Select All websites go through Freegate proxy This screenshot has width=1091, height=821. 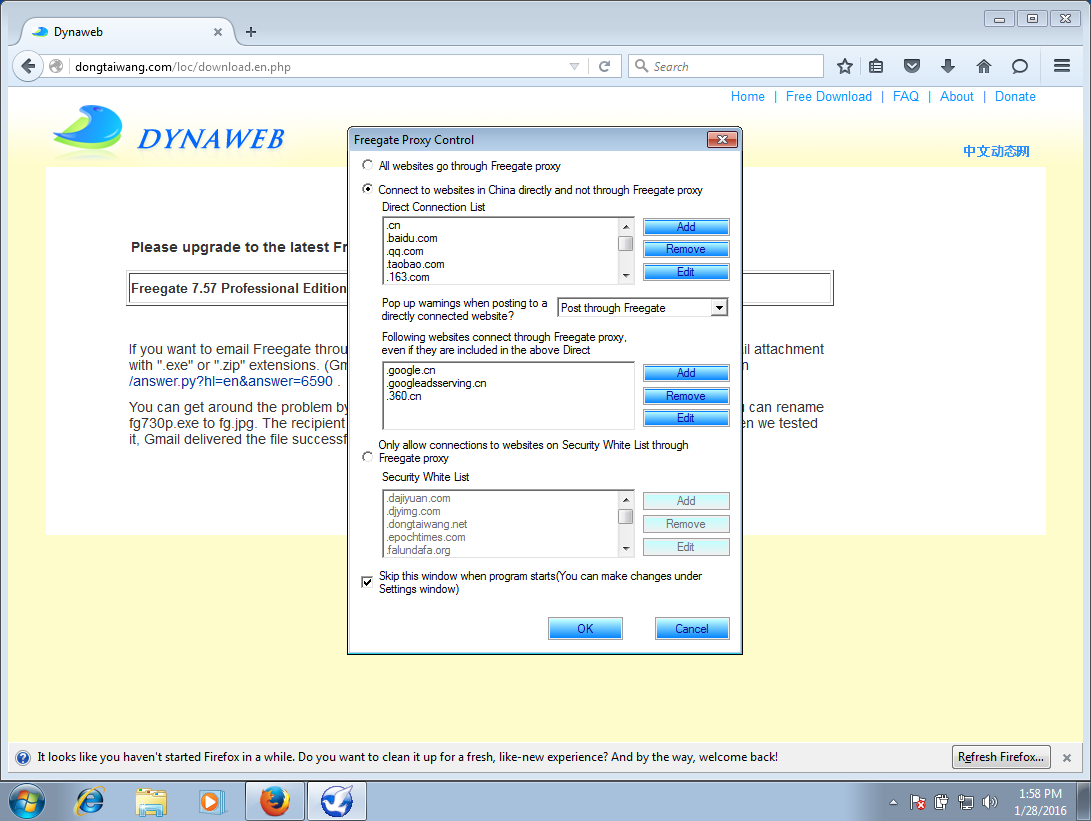tap(367, 166)
